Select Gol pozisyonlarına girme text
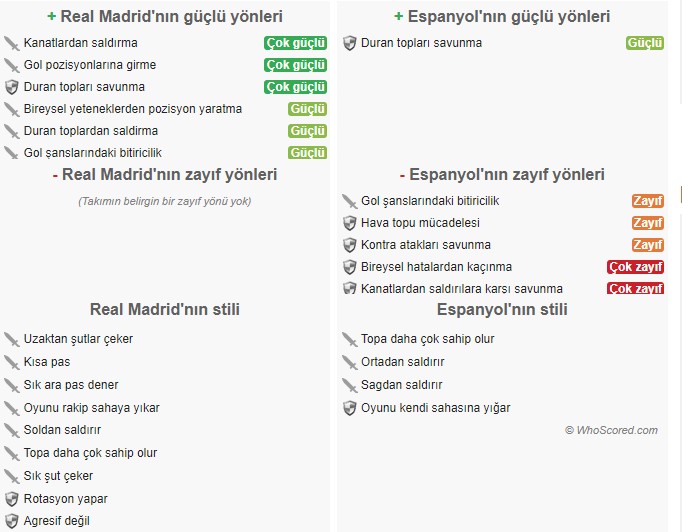This screenshot has height=532, width=682. point(90,65)
